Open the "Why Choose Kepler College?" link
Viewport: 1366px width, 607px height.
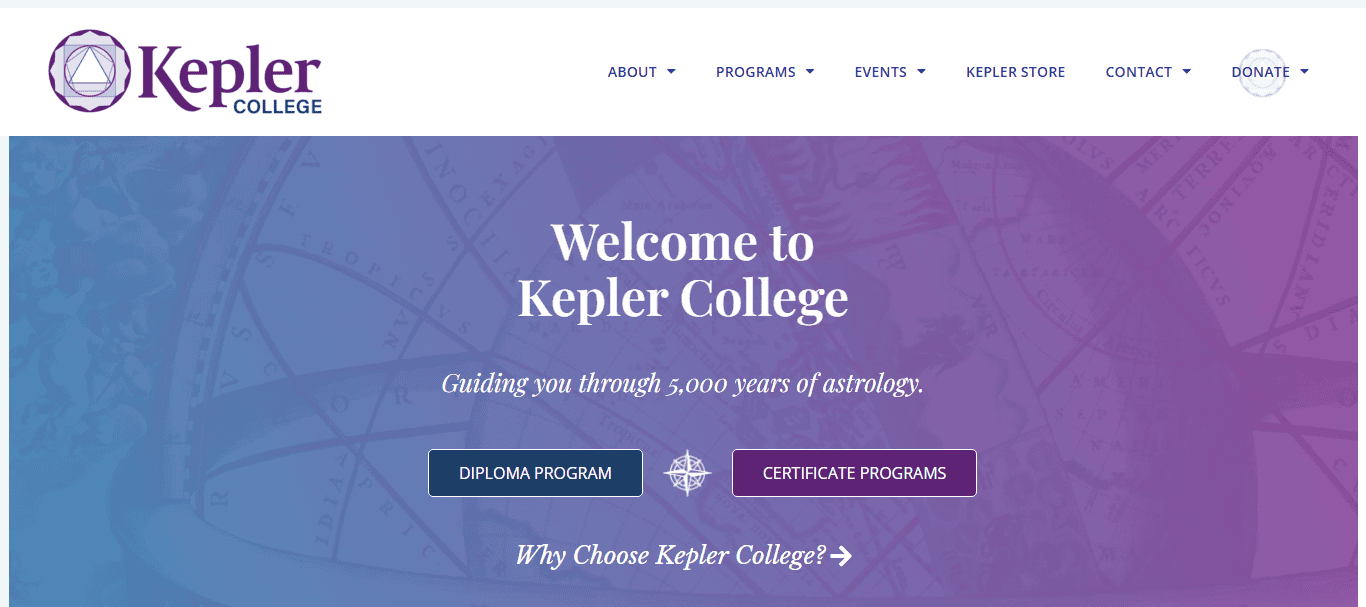point(671,555)
